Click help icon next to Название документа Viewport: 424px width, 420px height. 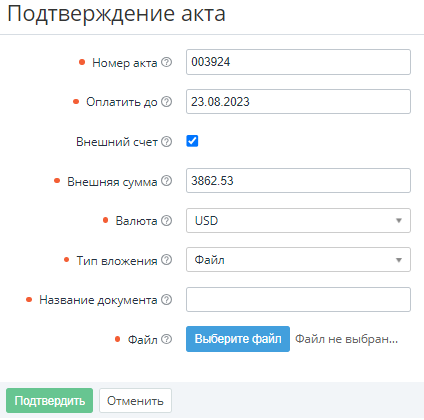166,299
